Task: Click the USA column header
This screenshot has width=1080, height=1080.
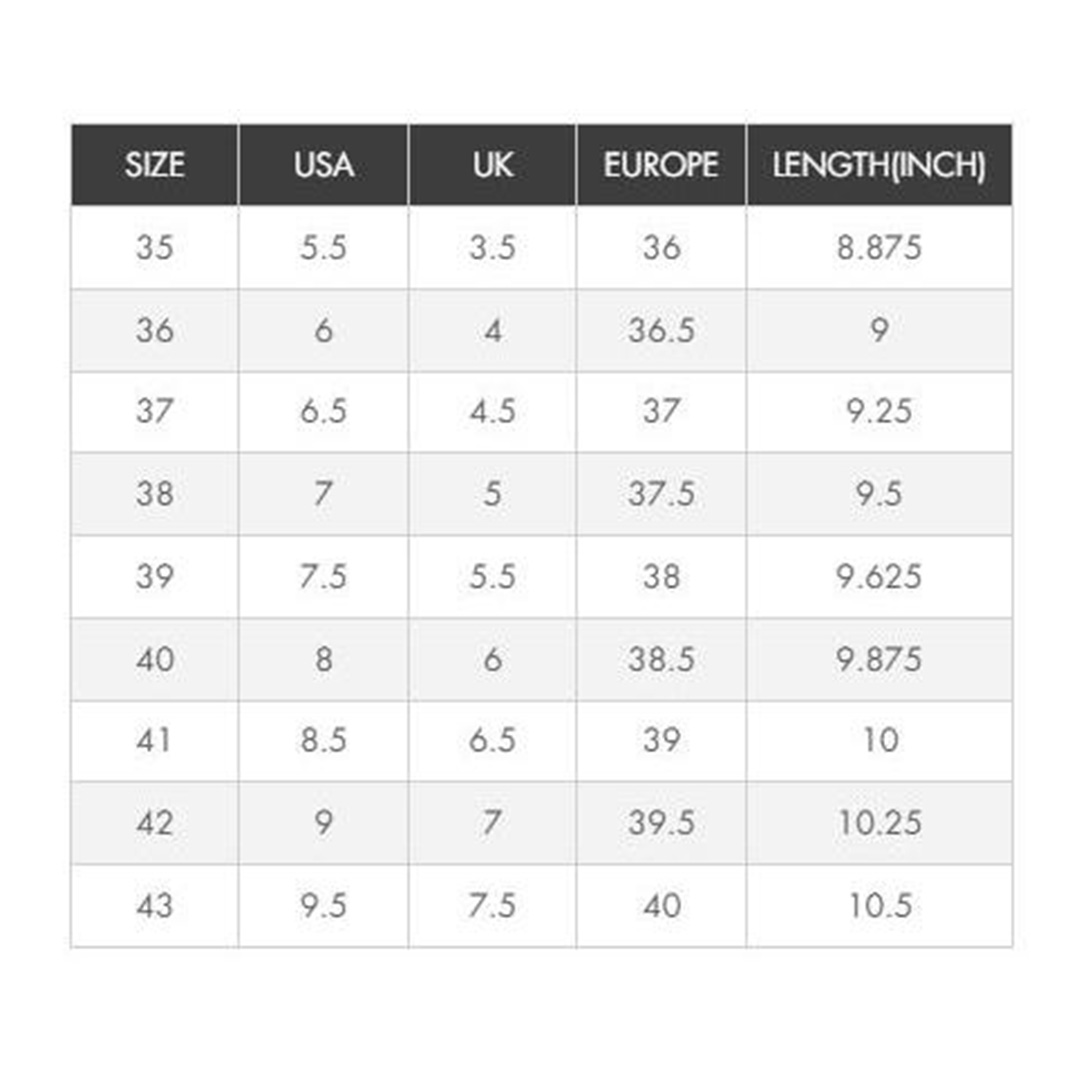Action: coord(324,165)
